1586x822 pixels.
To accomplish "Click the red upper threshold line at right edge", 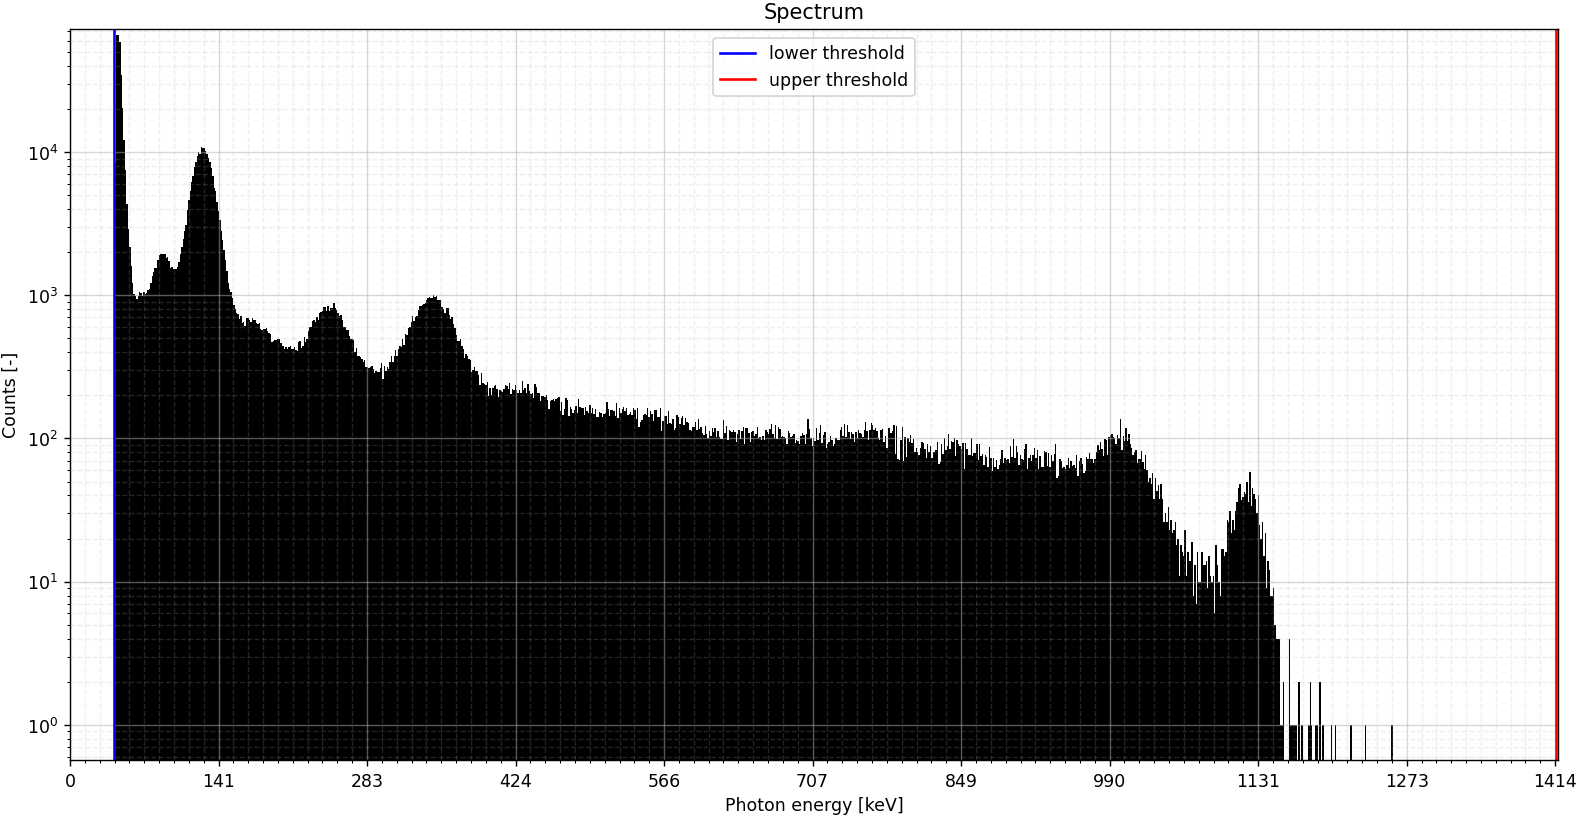I will tap(1556, 400).
